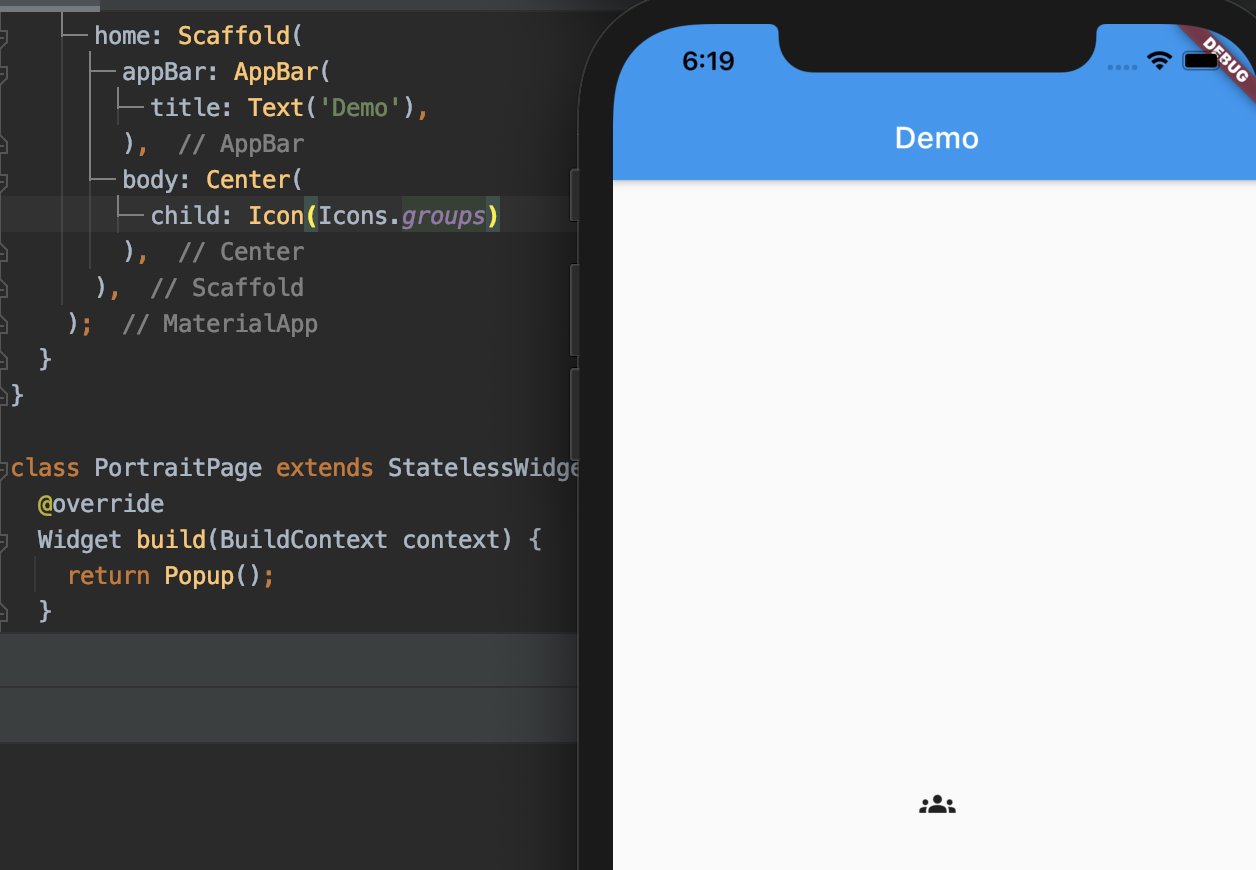Click the 'return' keyword
Screen dimensions: 1256x870
click(x=108, y=576)
